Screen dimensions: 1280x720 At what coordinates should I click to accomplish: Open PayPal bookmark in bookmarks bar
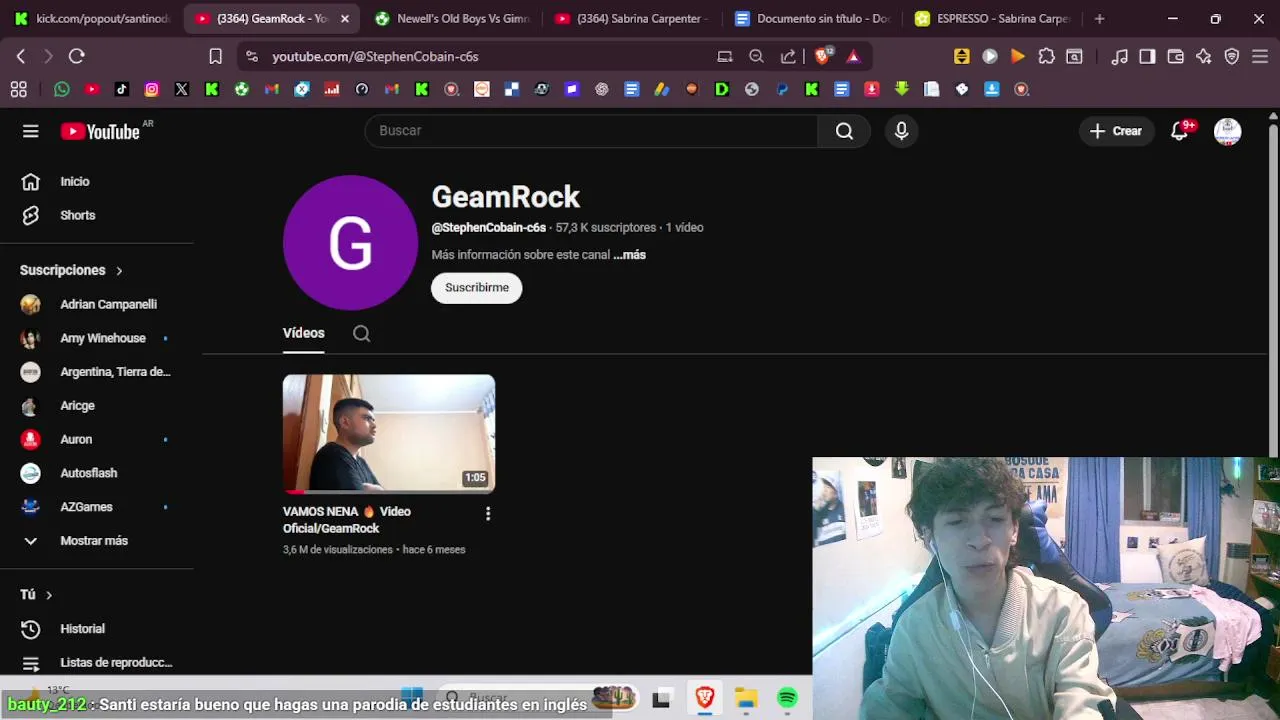point(782,89)
